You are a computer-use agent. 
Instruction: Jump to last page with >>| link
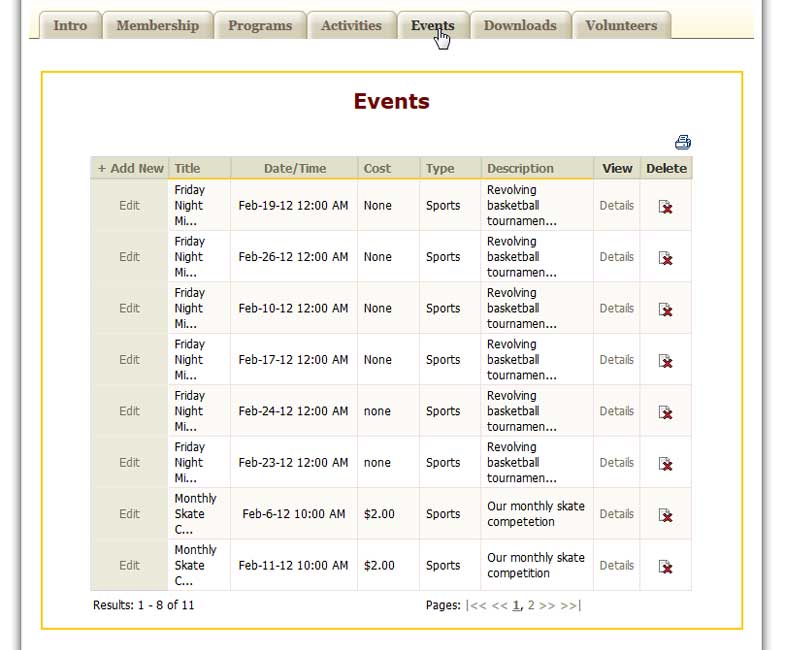click(571, 605)
